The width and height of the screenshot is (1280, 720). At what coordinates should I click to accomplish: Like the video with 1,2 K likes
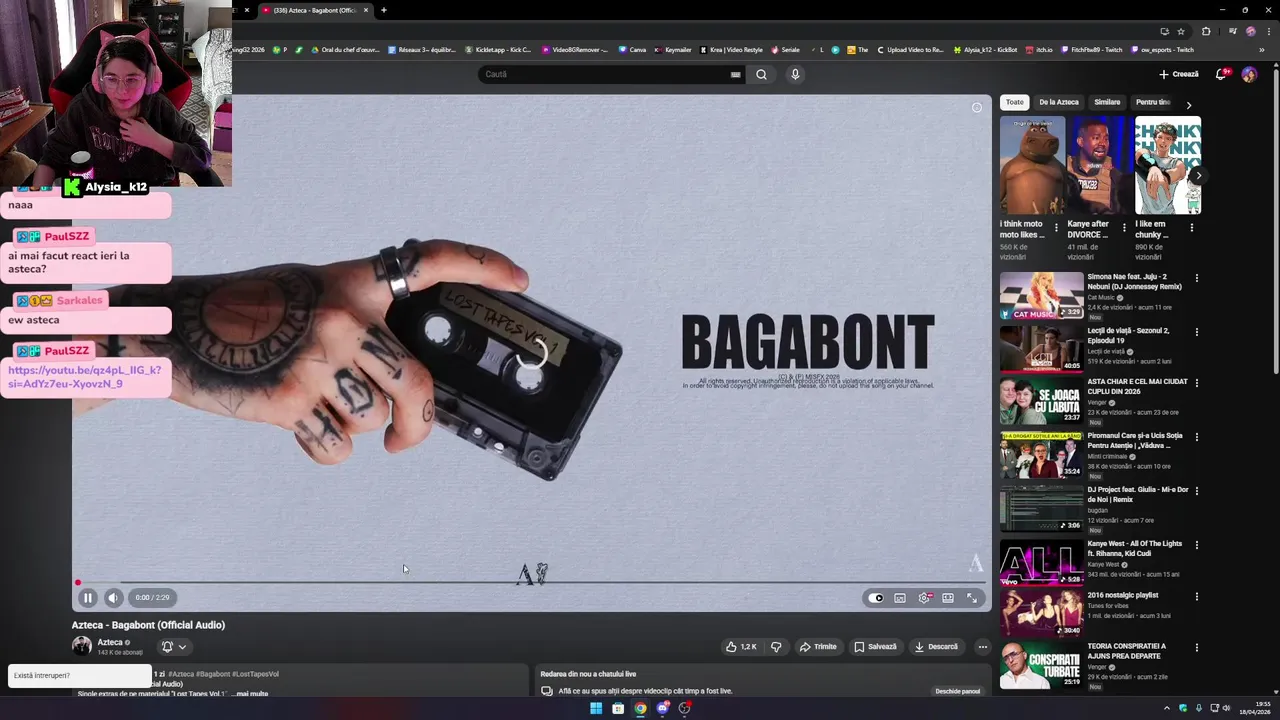(x=741, y=647)
